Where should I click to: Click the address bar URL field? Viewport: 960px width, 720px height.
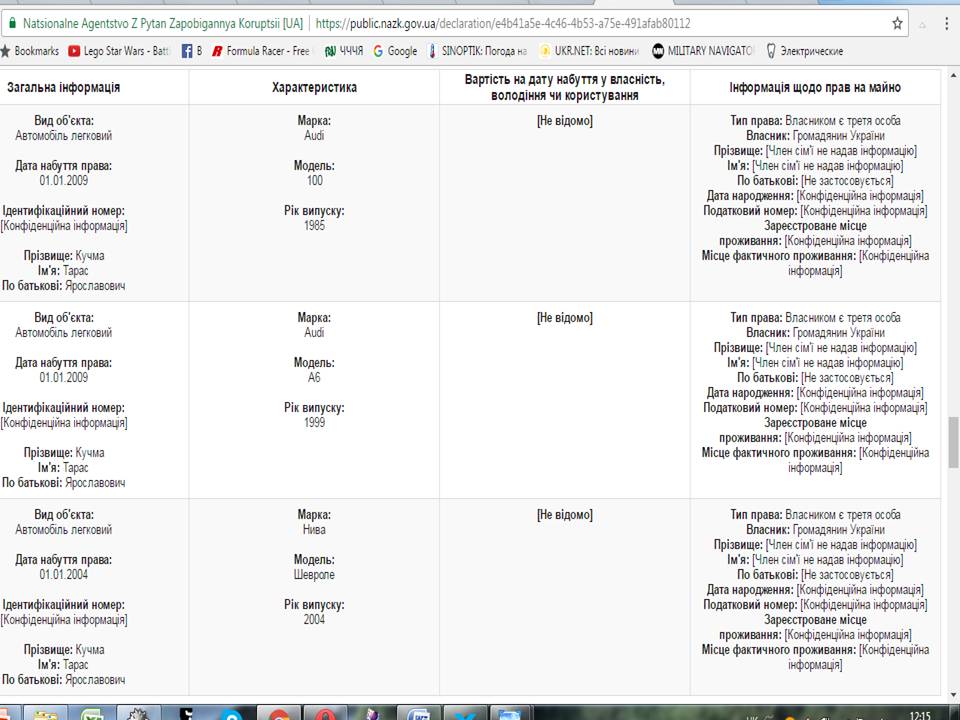[600, 23]
